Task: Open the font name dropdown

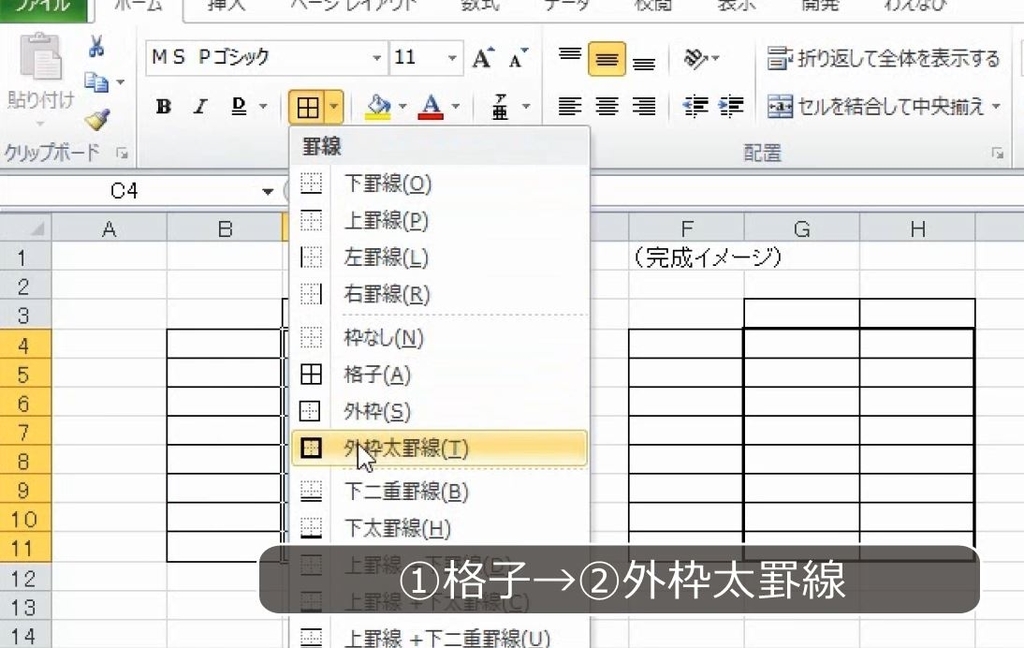Action: 375,59
